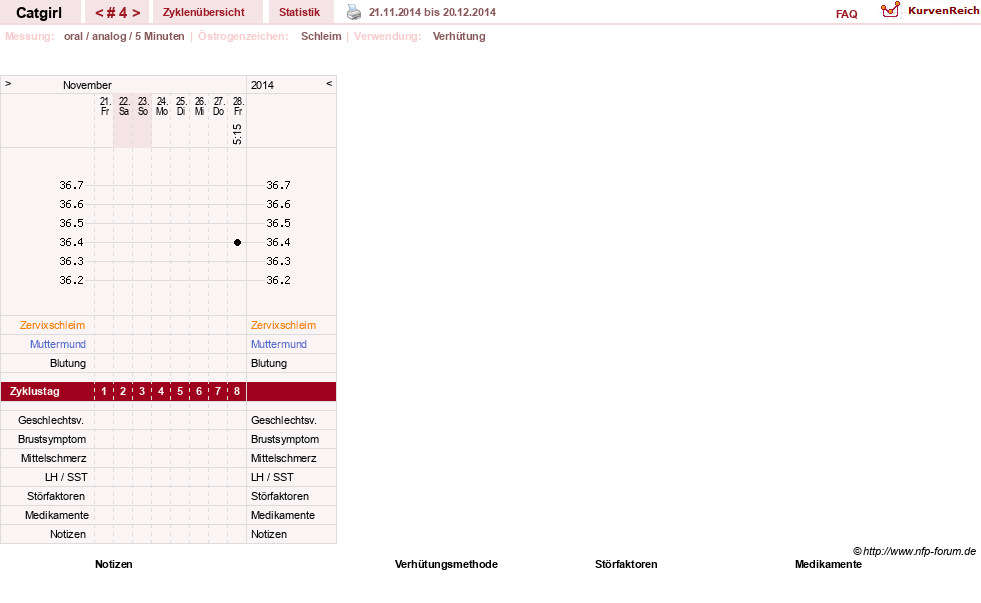Screen dimensions: 981x603
Task: Click the bottom Störfaktoren heading
Action: click(626, 564)
